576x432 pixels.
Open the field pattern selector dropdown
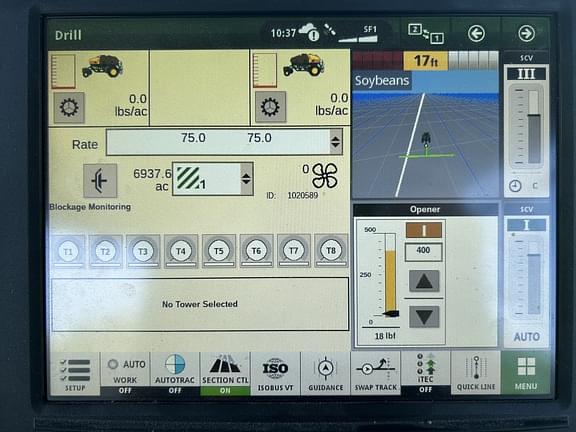(x=246, y=179)
